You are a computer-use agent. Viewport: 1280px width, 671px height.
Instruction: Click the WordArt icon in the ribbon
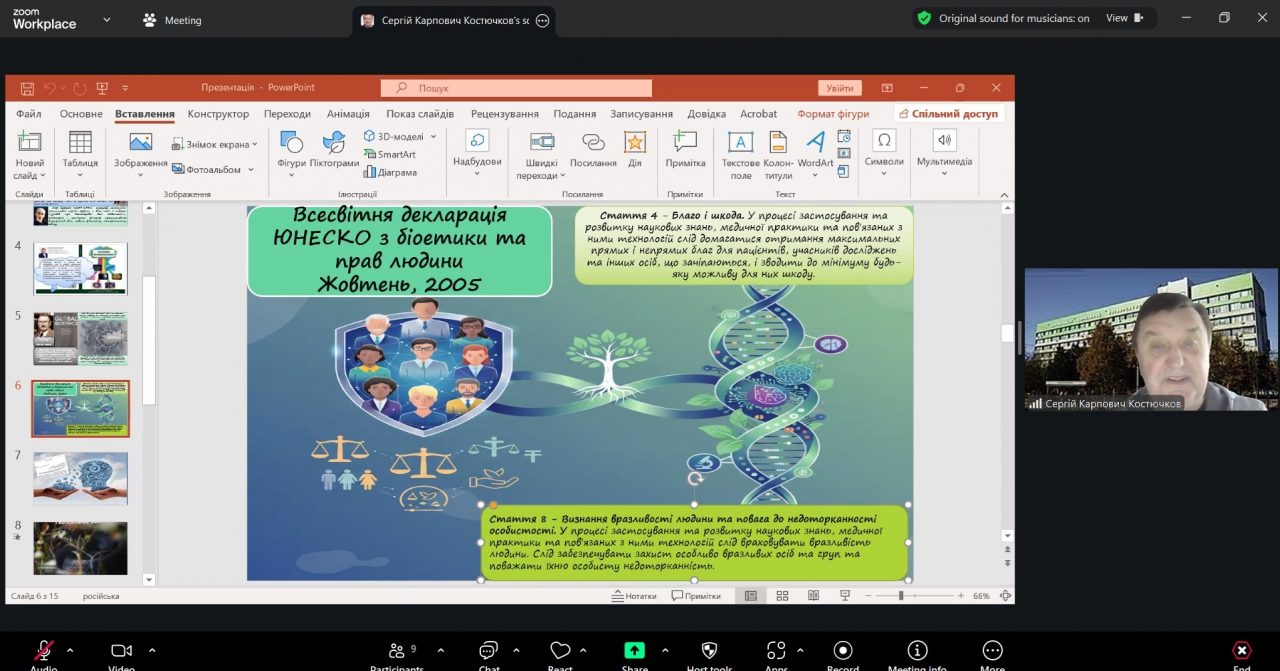tap(815, 142)
